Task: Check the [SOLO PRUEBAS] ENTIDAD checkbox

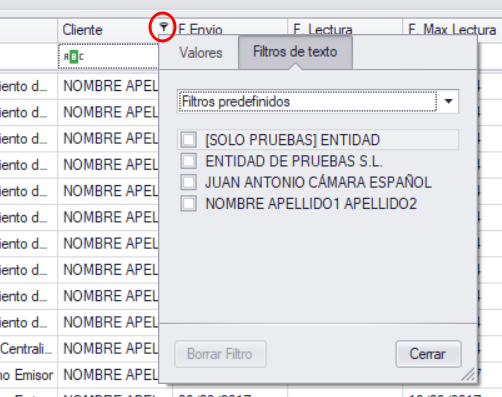Action: (x=189, y=140)
